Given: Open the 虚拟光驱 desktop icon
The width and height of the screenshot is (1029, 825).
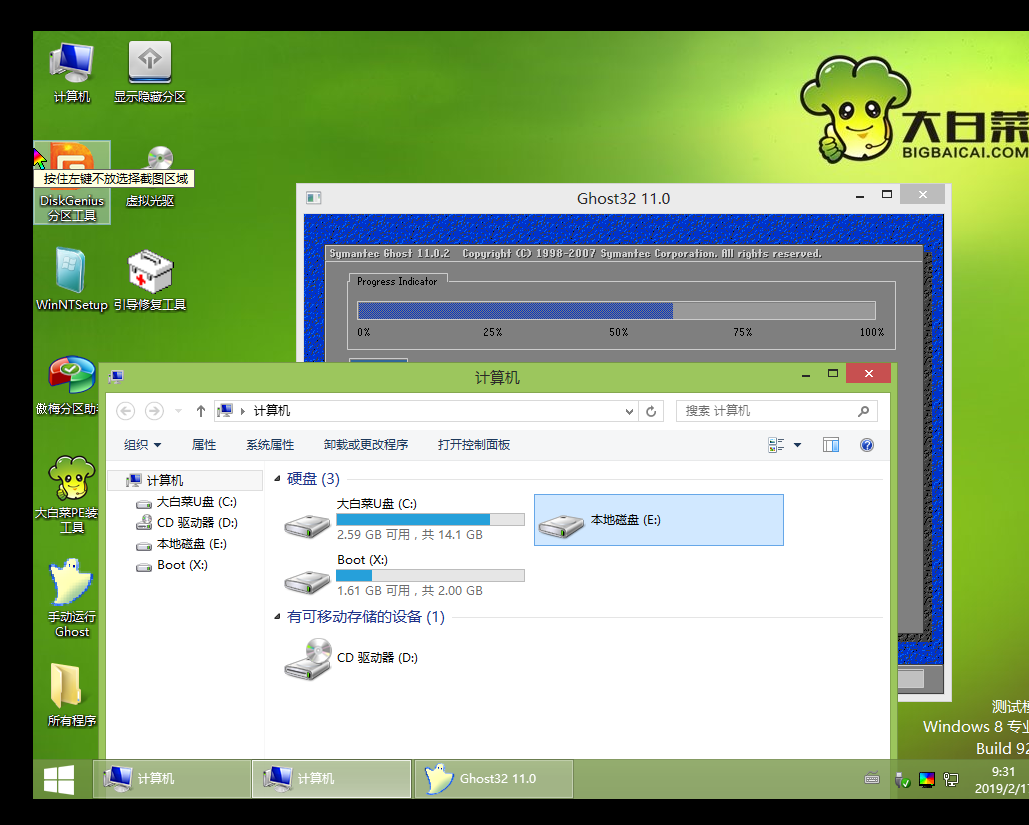Looking at the screenshot, I should pyautogui.click(x=150, y=177).
